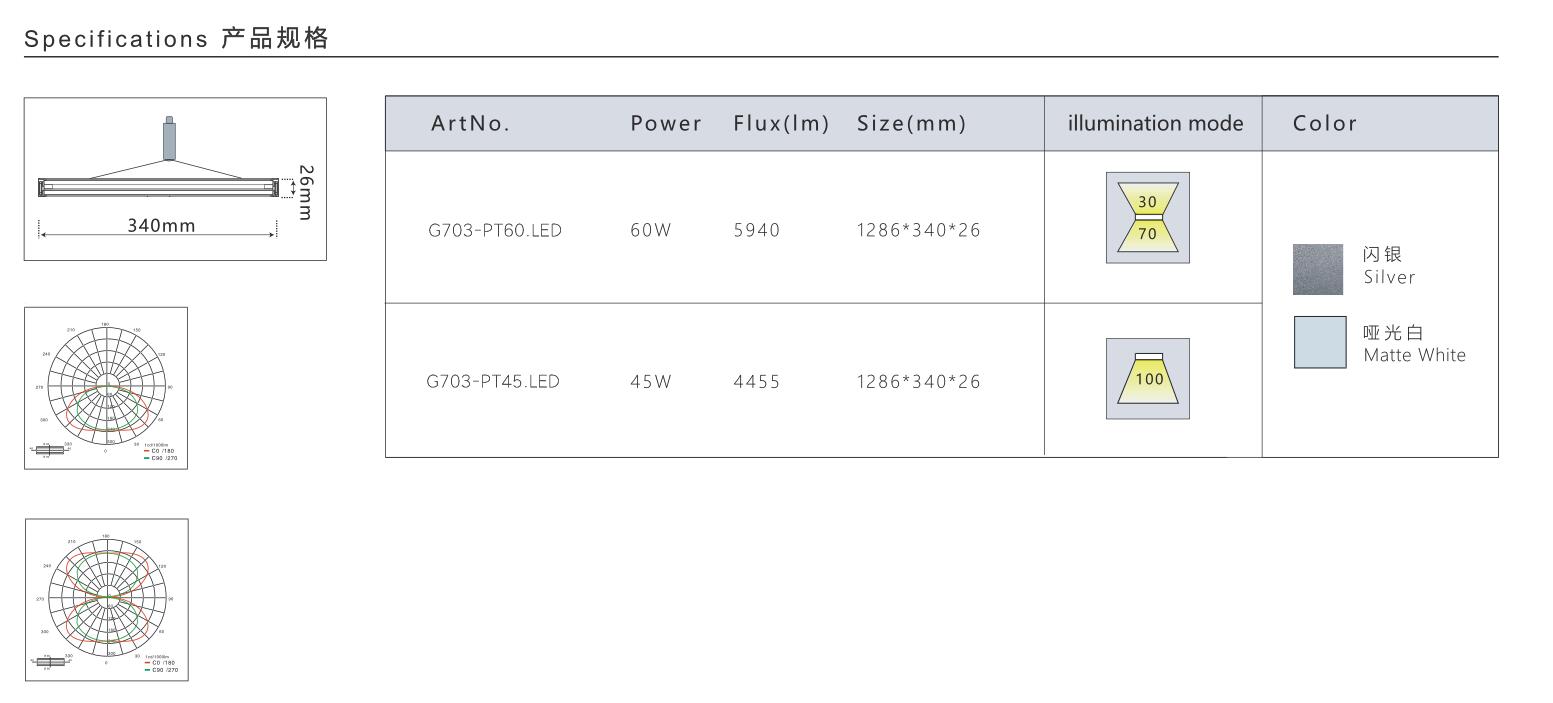This screenshot has height=703, width=1553.
Task: Open the fixture dimension diagram thumbnail
Action: pos(175,179)
